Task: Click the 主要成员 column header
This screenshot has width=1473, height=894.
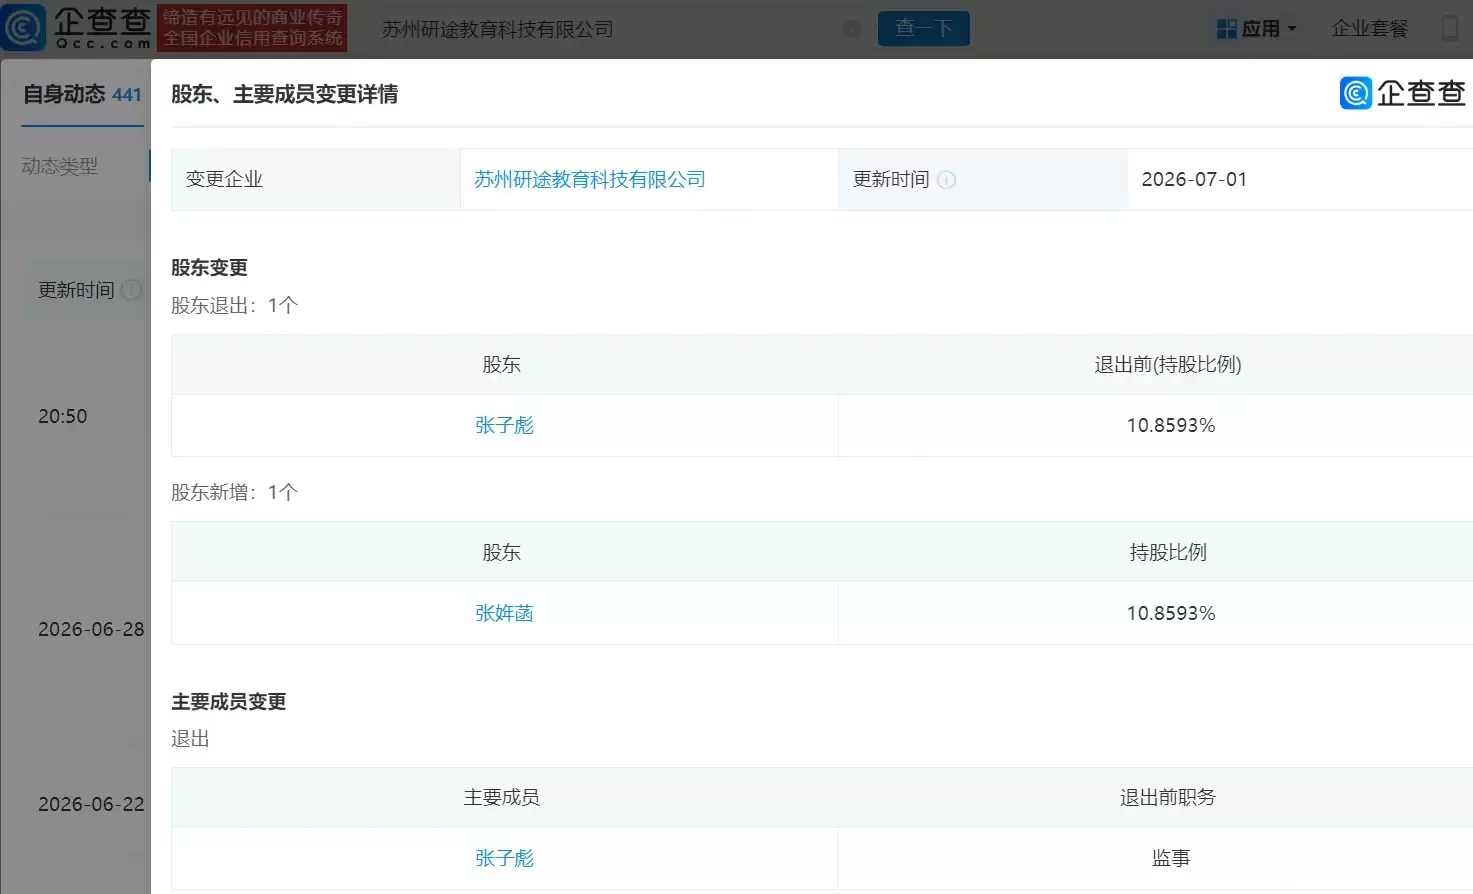Action: [x=501, y=797]
